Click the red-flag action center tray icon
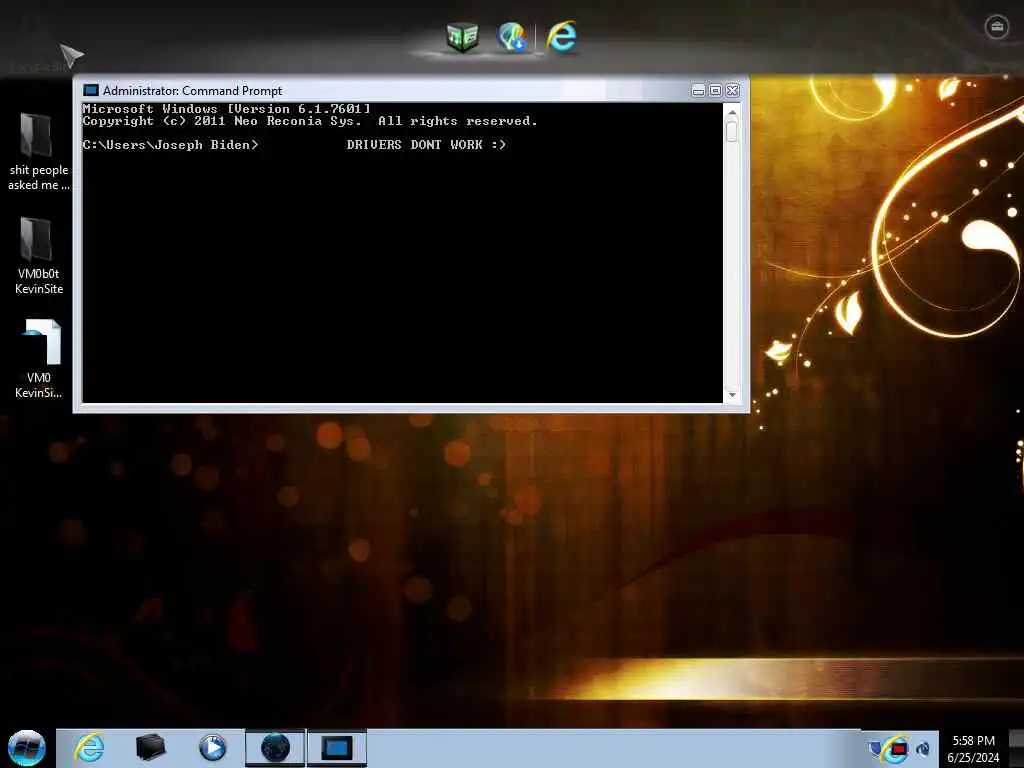The height and width of the screenshot is (768, 1024). tap(898, 749)
